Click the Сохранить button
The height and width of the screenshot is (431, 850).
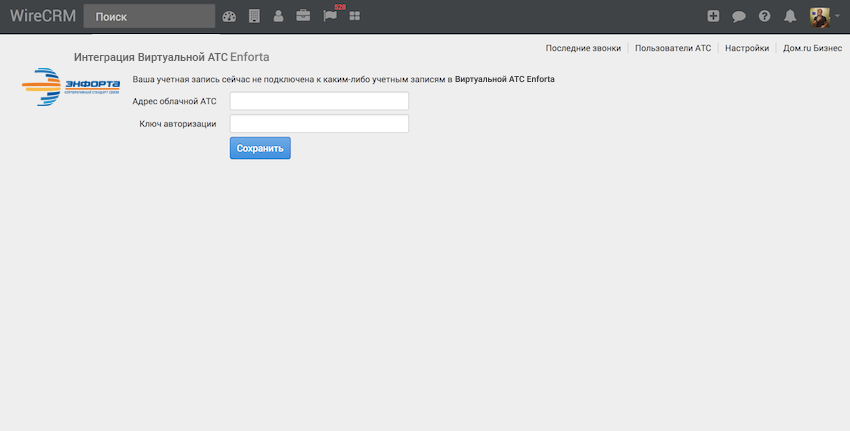coord(260,148)
